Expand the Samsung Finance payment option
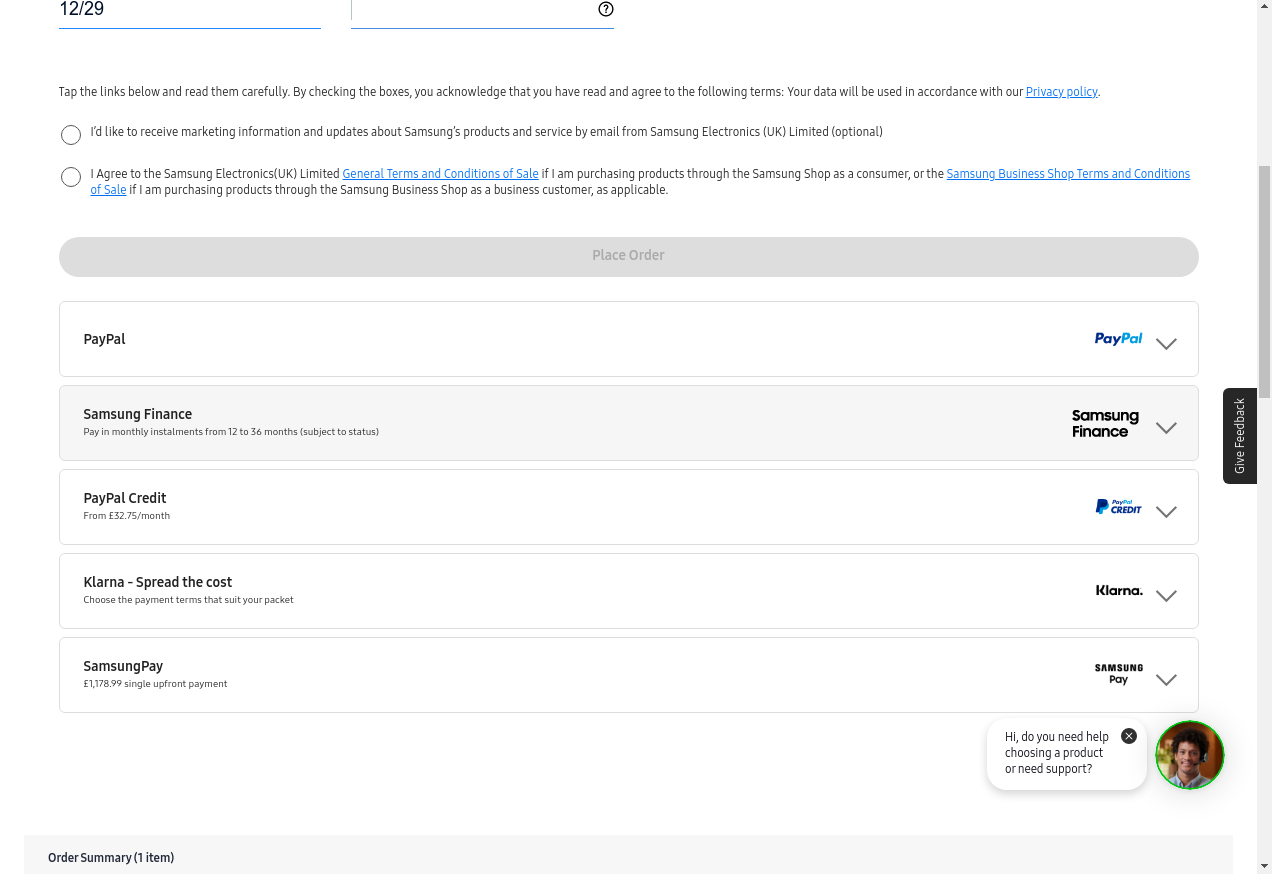This screenshot has height=874, width=1272. [1165, 427]
